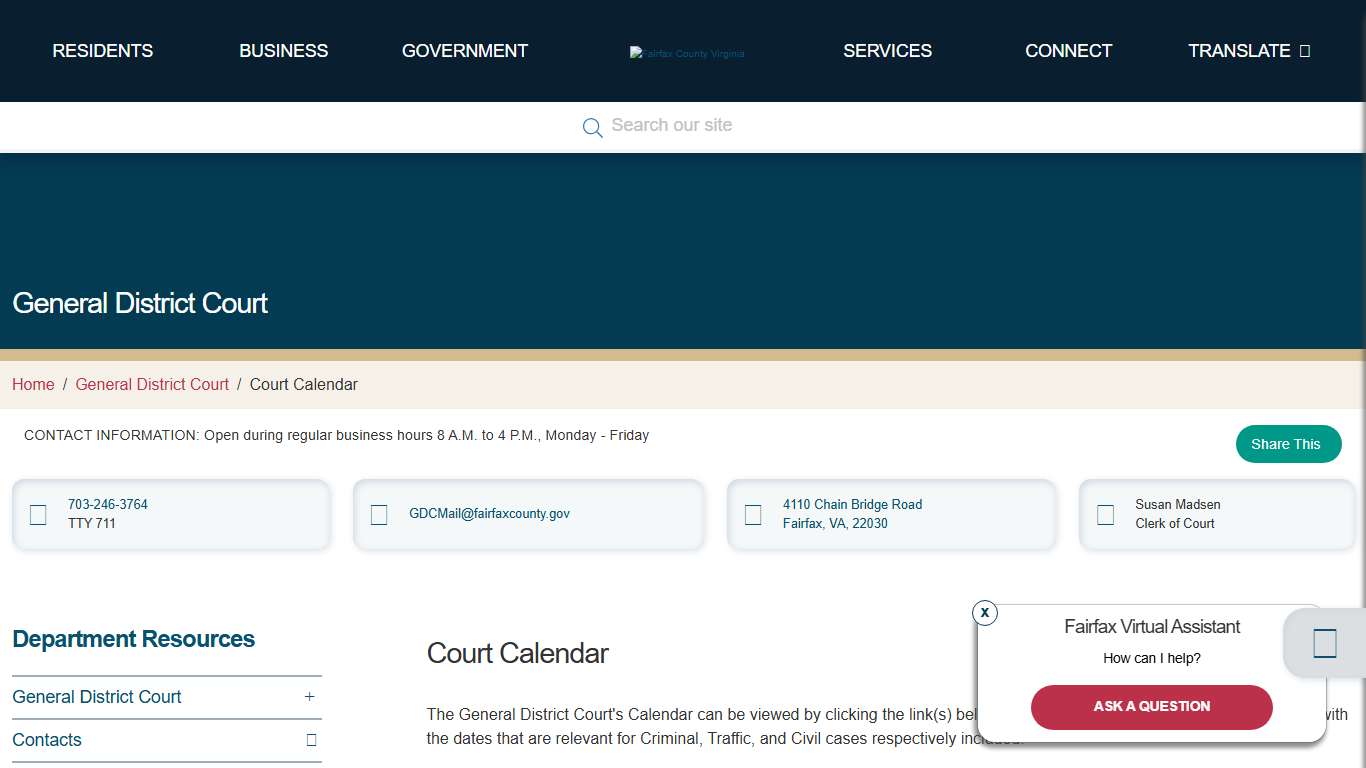The width and height of the screenshot is (1366, 768).
Task: Click the person icon next to Susan Madsen
Action: (1106, 514)
